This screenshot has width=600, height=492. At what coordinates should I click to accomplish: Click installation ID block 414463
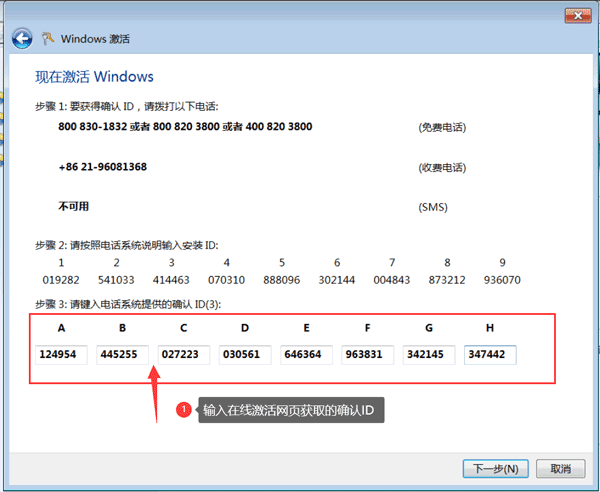point(171,280)
